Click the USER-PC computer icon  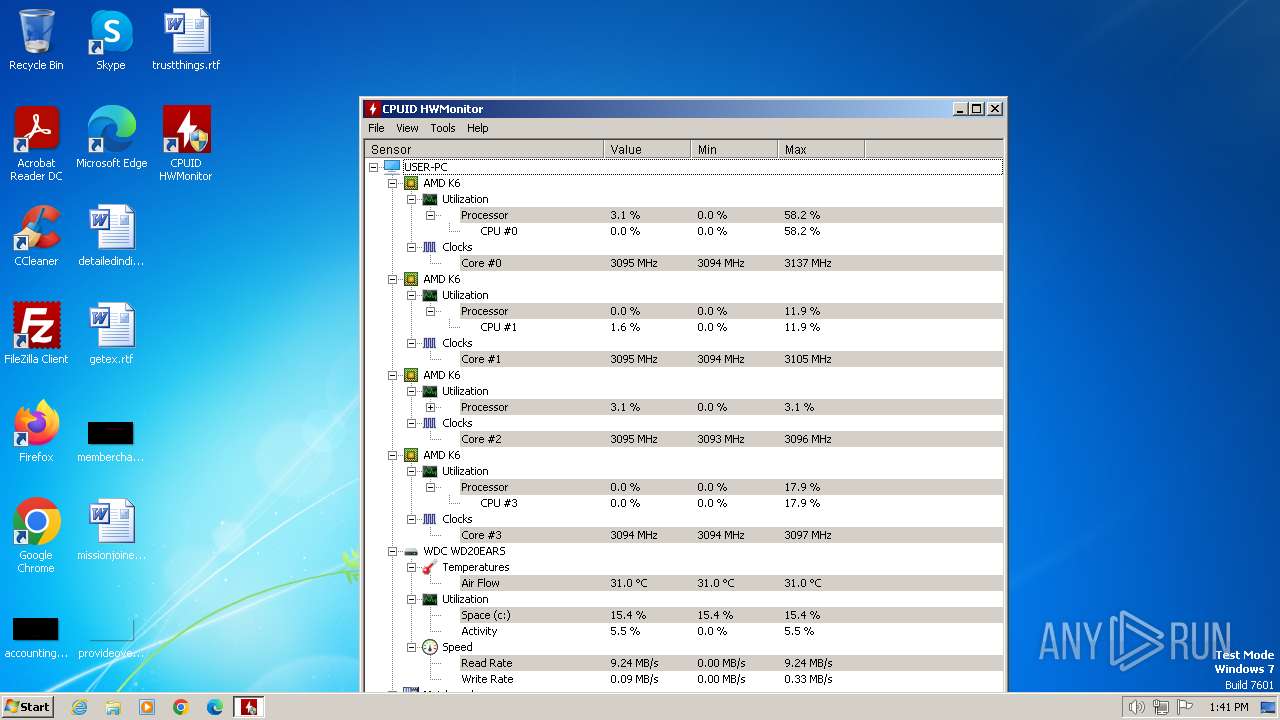tap(392, 167)
